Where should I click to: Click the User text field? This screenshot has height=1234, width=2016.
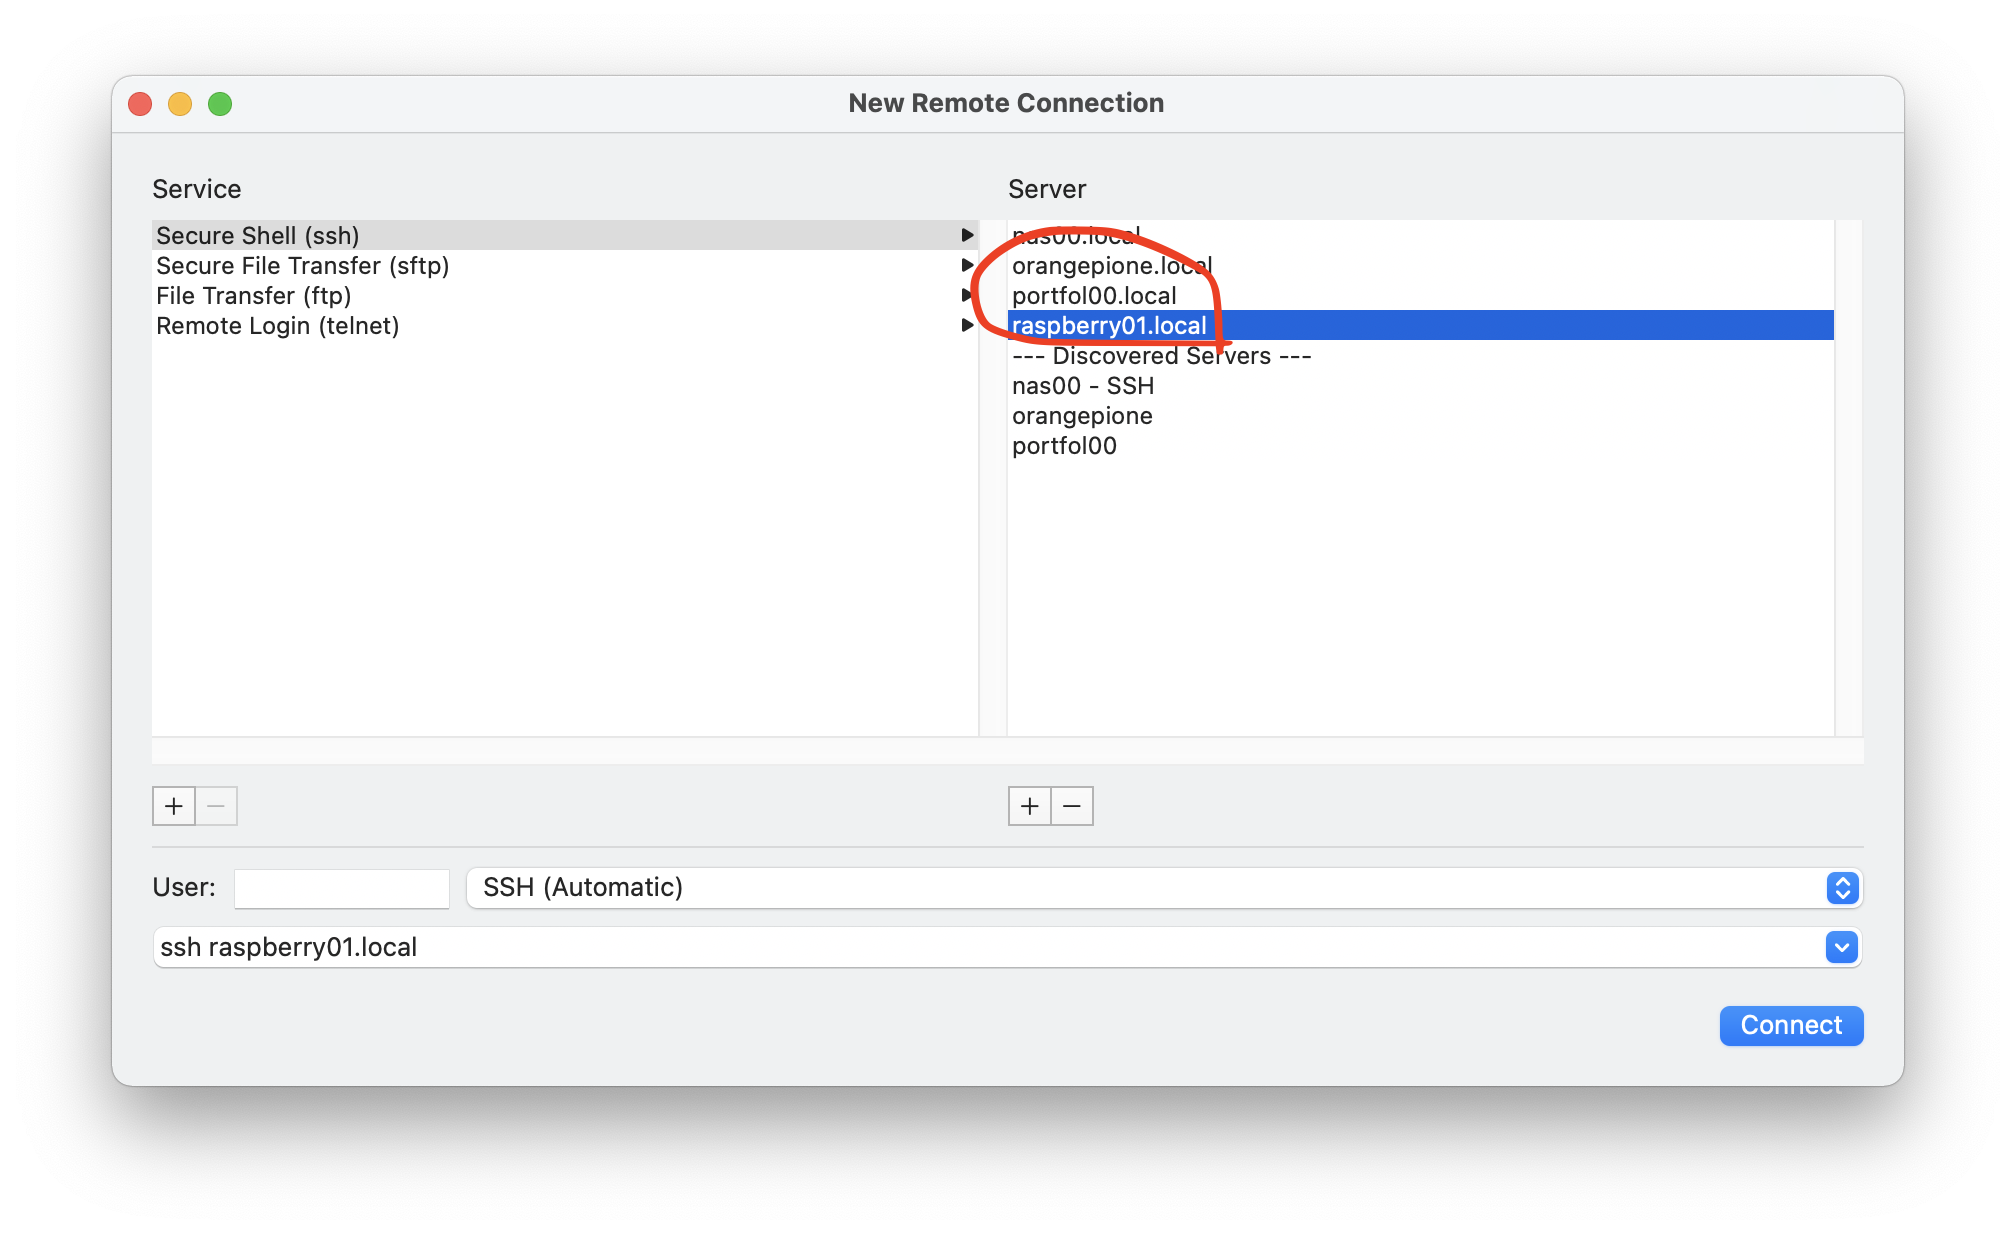coord(341,888)
